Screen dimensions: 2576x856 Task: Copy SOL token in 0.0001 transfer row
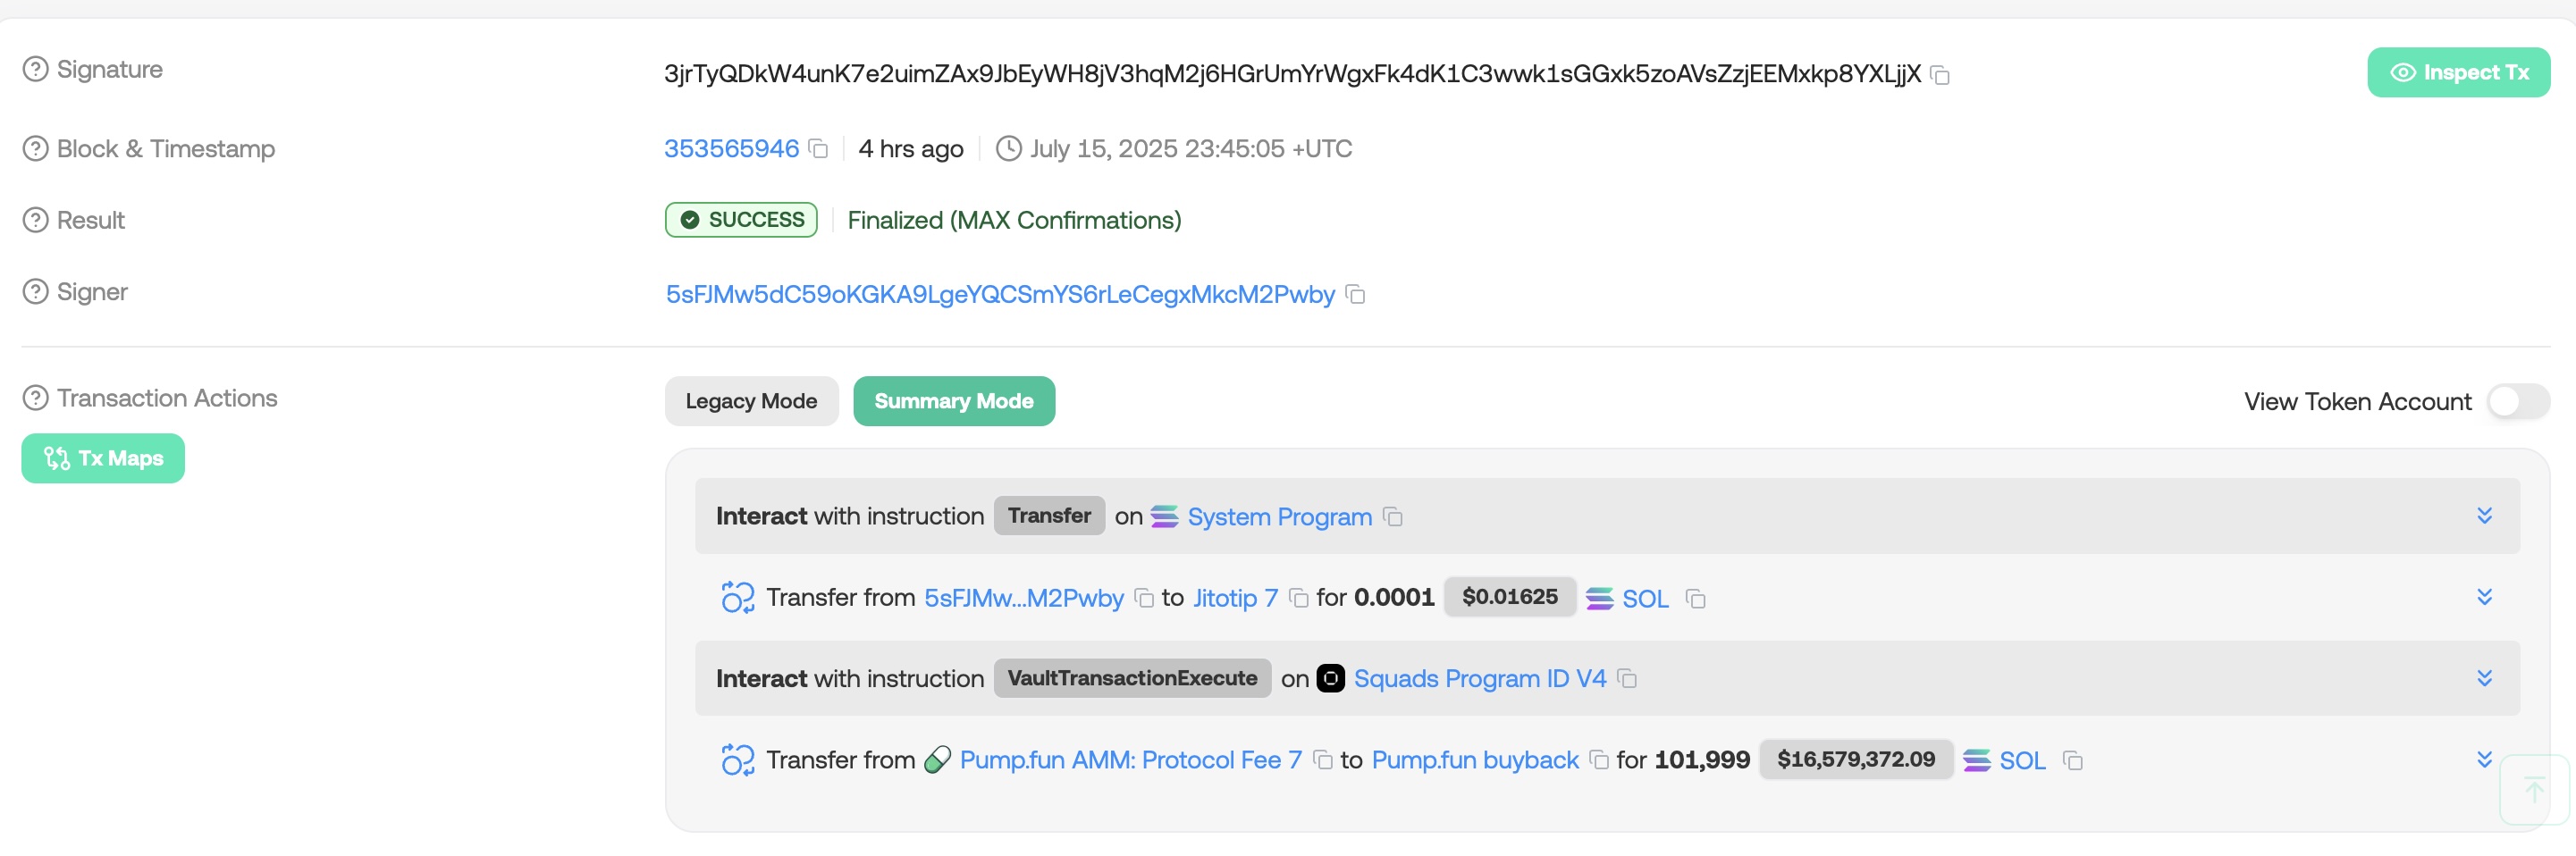click(x=1695, y=599)
